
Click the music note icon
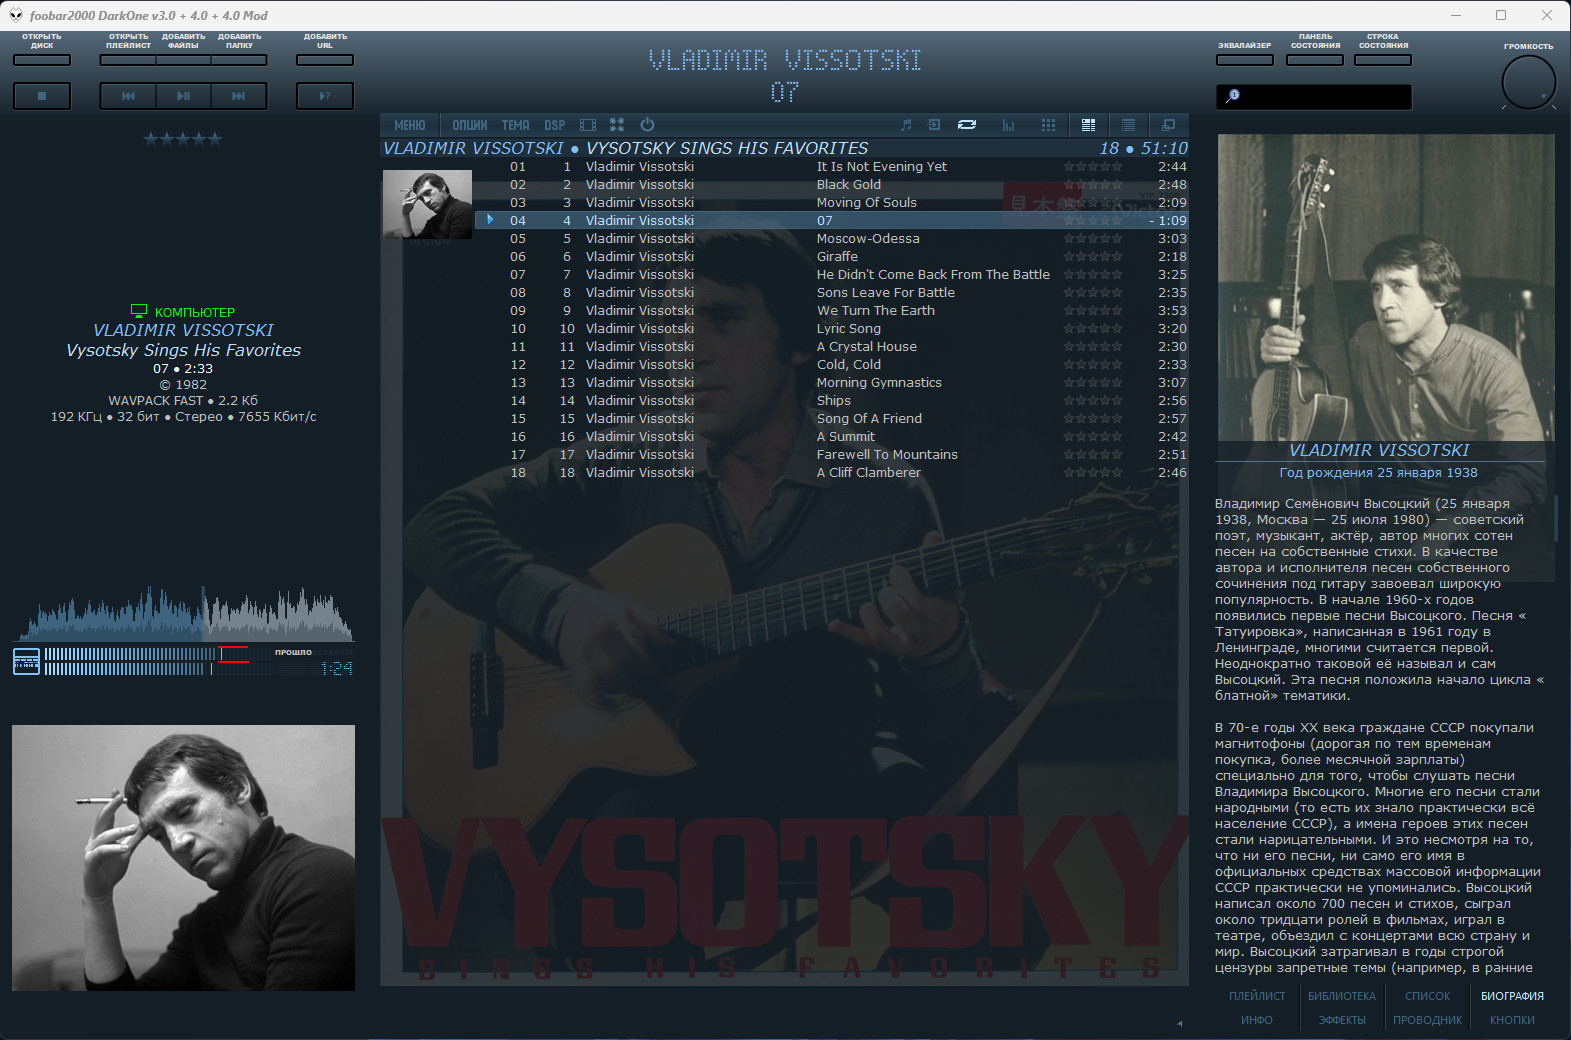point(906,125)
